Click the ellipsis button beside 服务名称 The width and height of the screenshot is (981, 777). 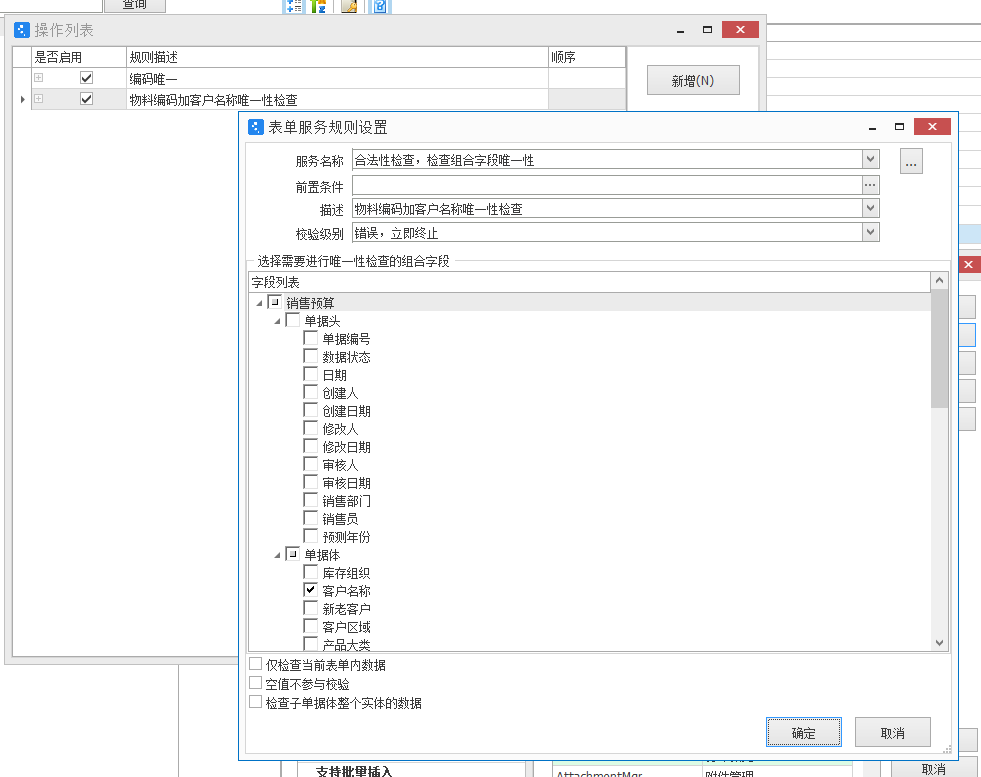click(x=910, y=162)
